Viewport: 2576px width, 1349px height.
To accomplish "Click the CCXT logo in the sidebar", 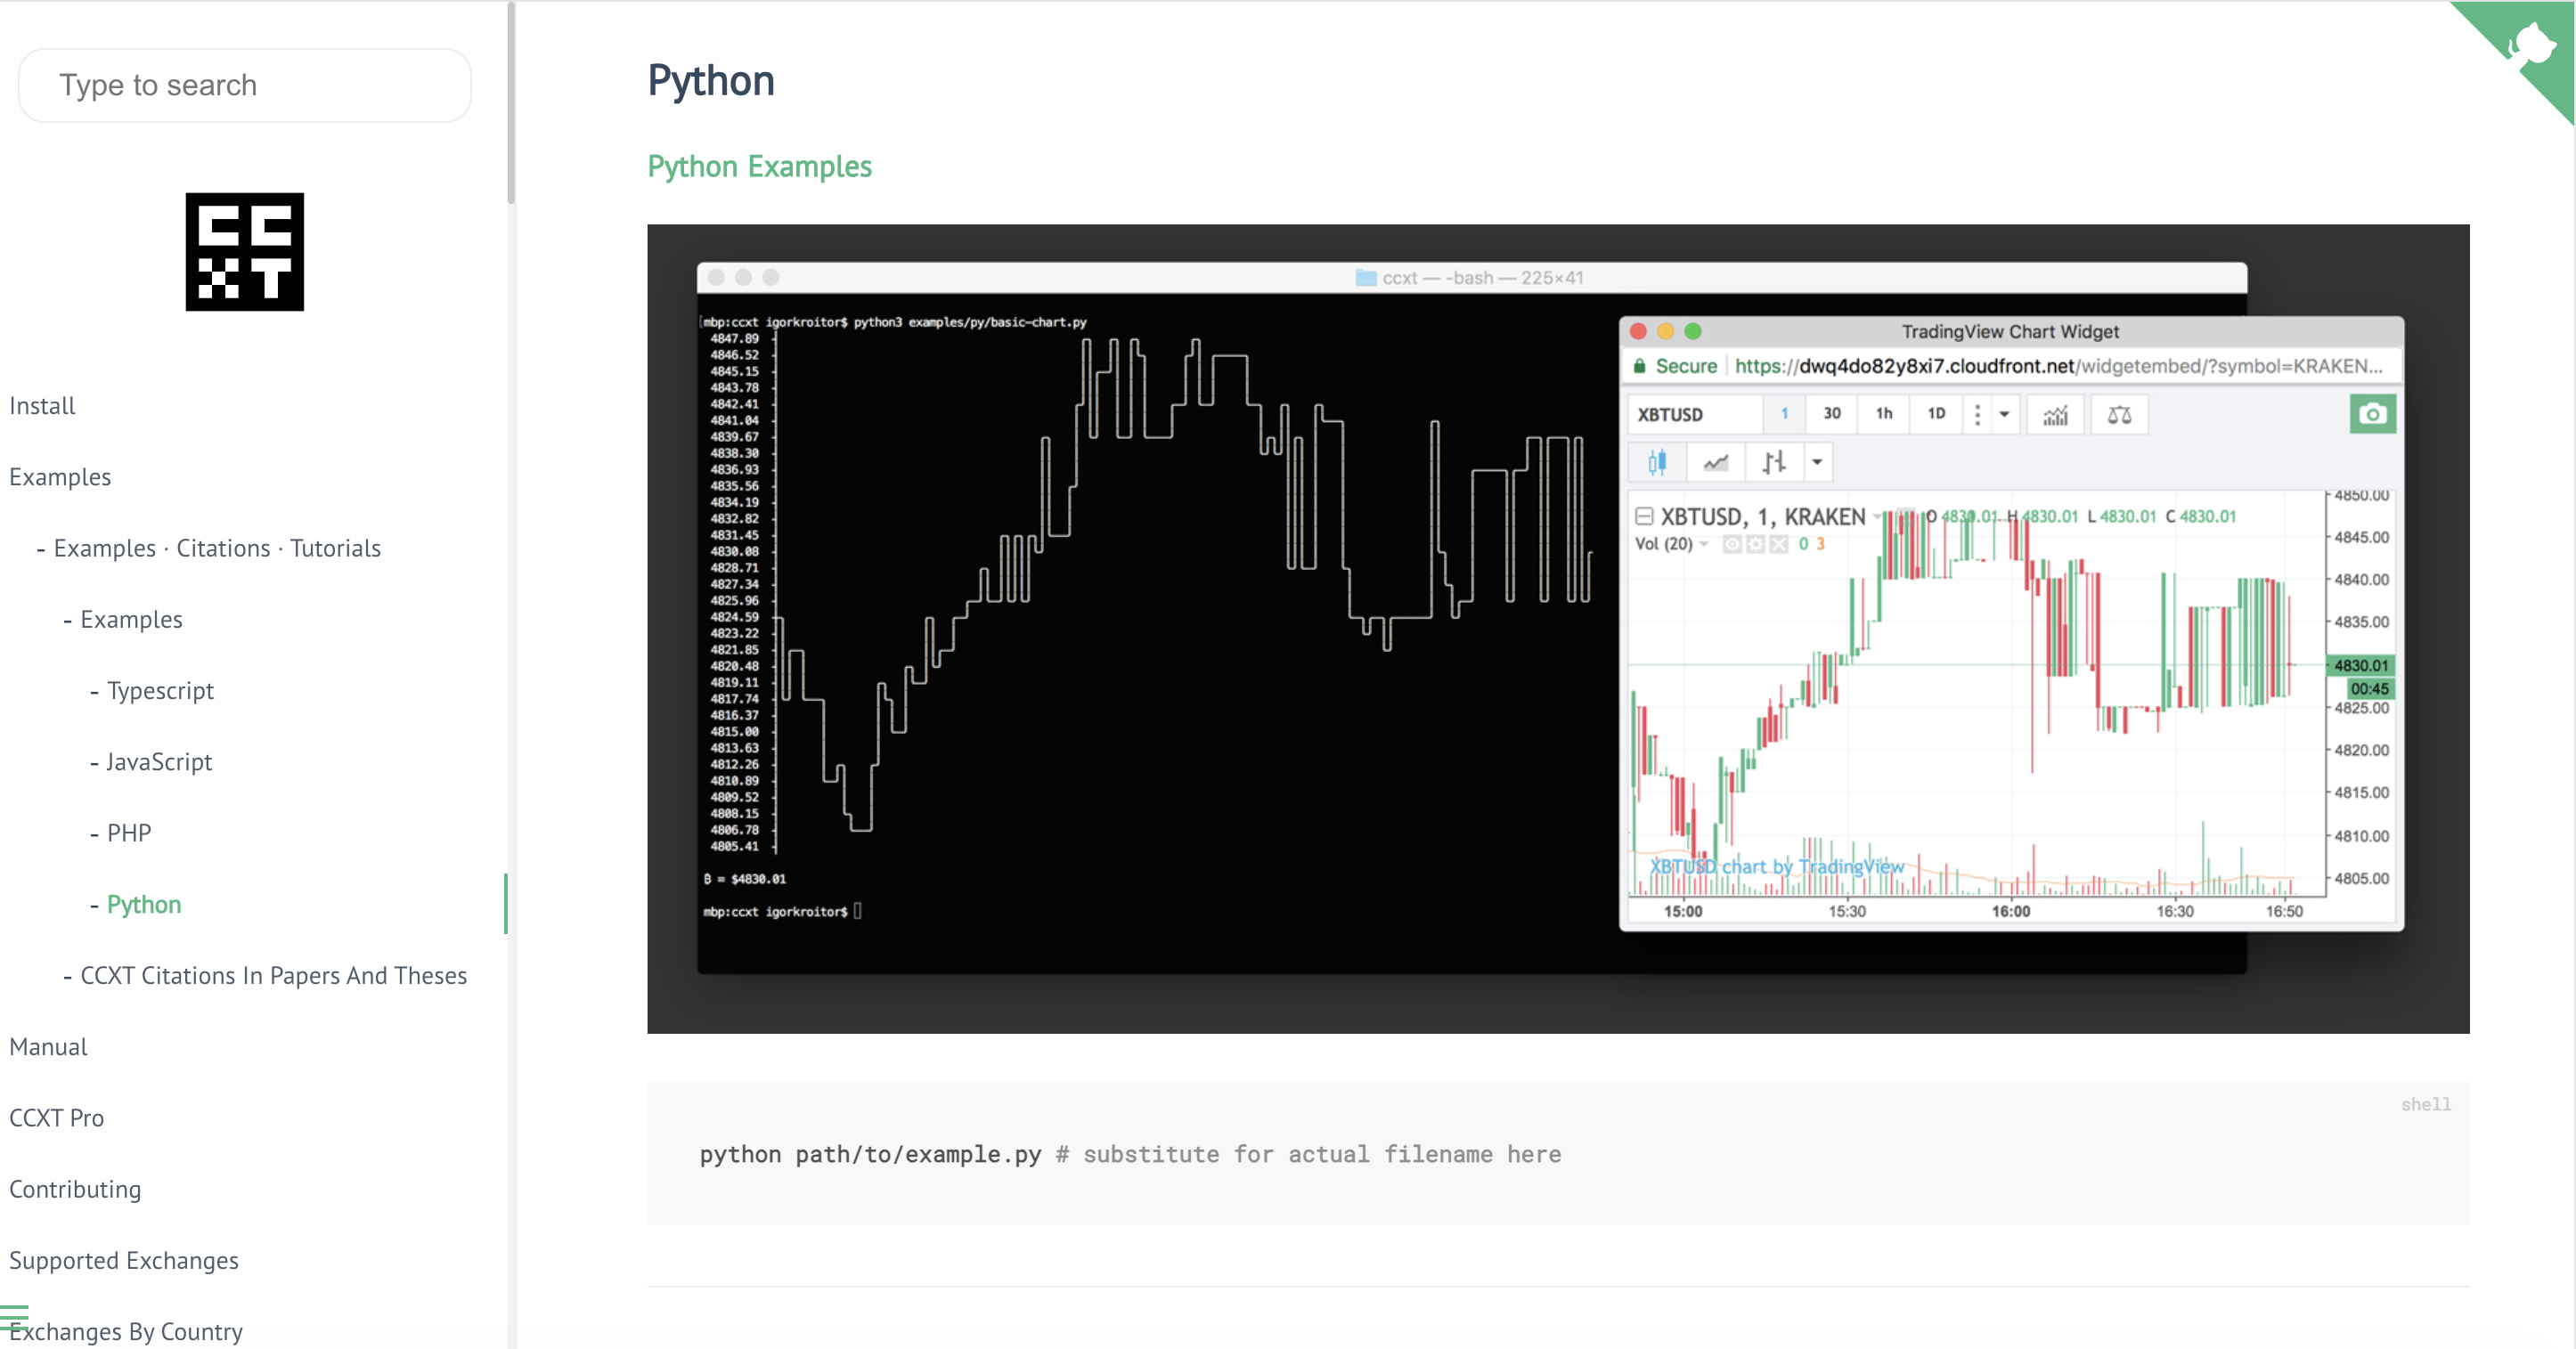I will 243,253.
